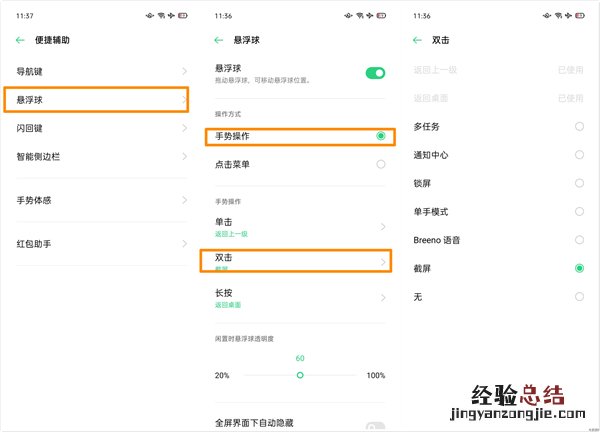Expand the 智能侧边栏 row arrow
This screenshot has width=600, height=432.
tap(184, 157)
